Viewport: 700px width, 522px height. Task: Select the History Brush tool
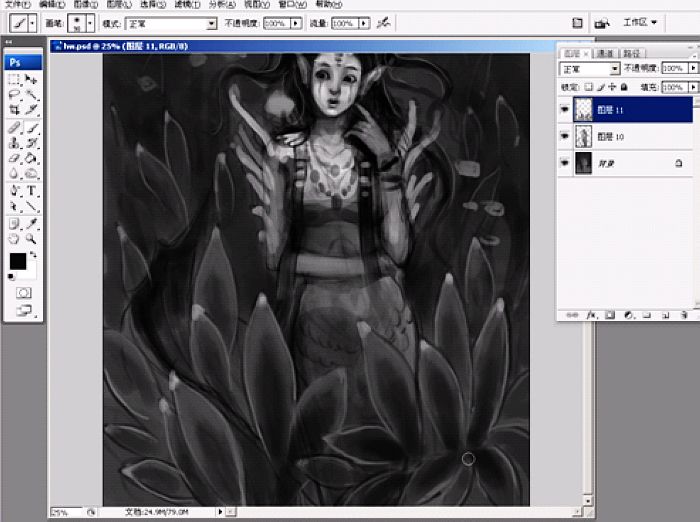coord(31,143)
